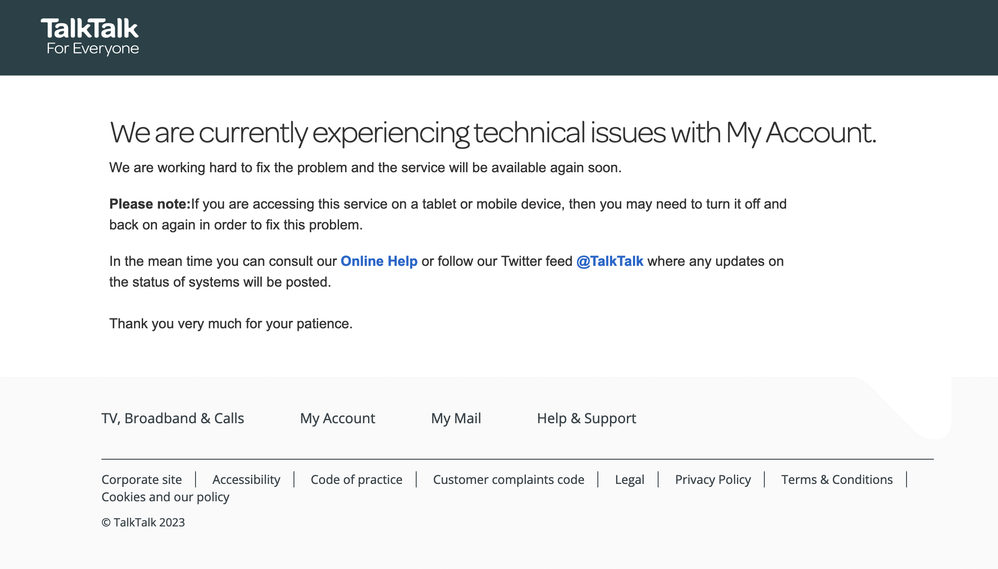Open Cookies and our policy link
The image size is (998, 569).
[x=165, y=497]
